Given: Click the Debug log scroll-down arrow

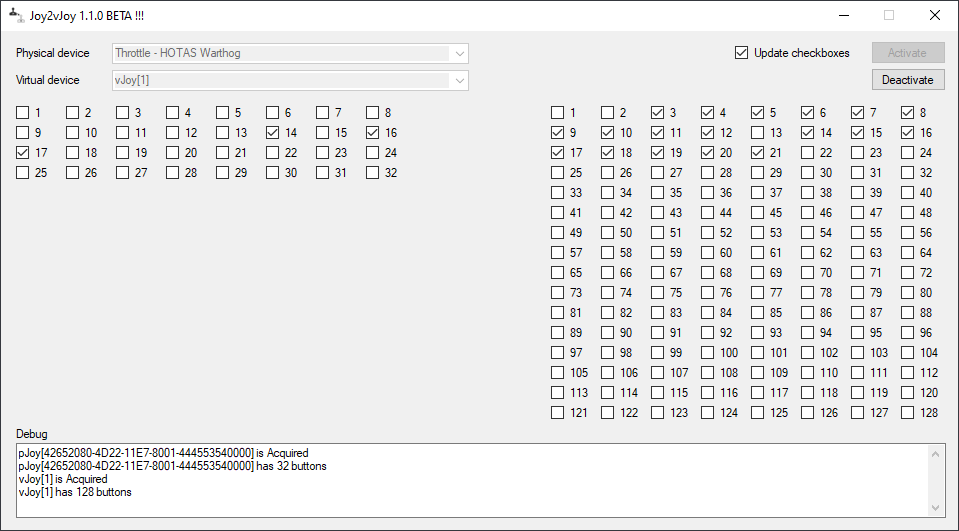Looking at the screenshot, I should pos(936,507).
